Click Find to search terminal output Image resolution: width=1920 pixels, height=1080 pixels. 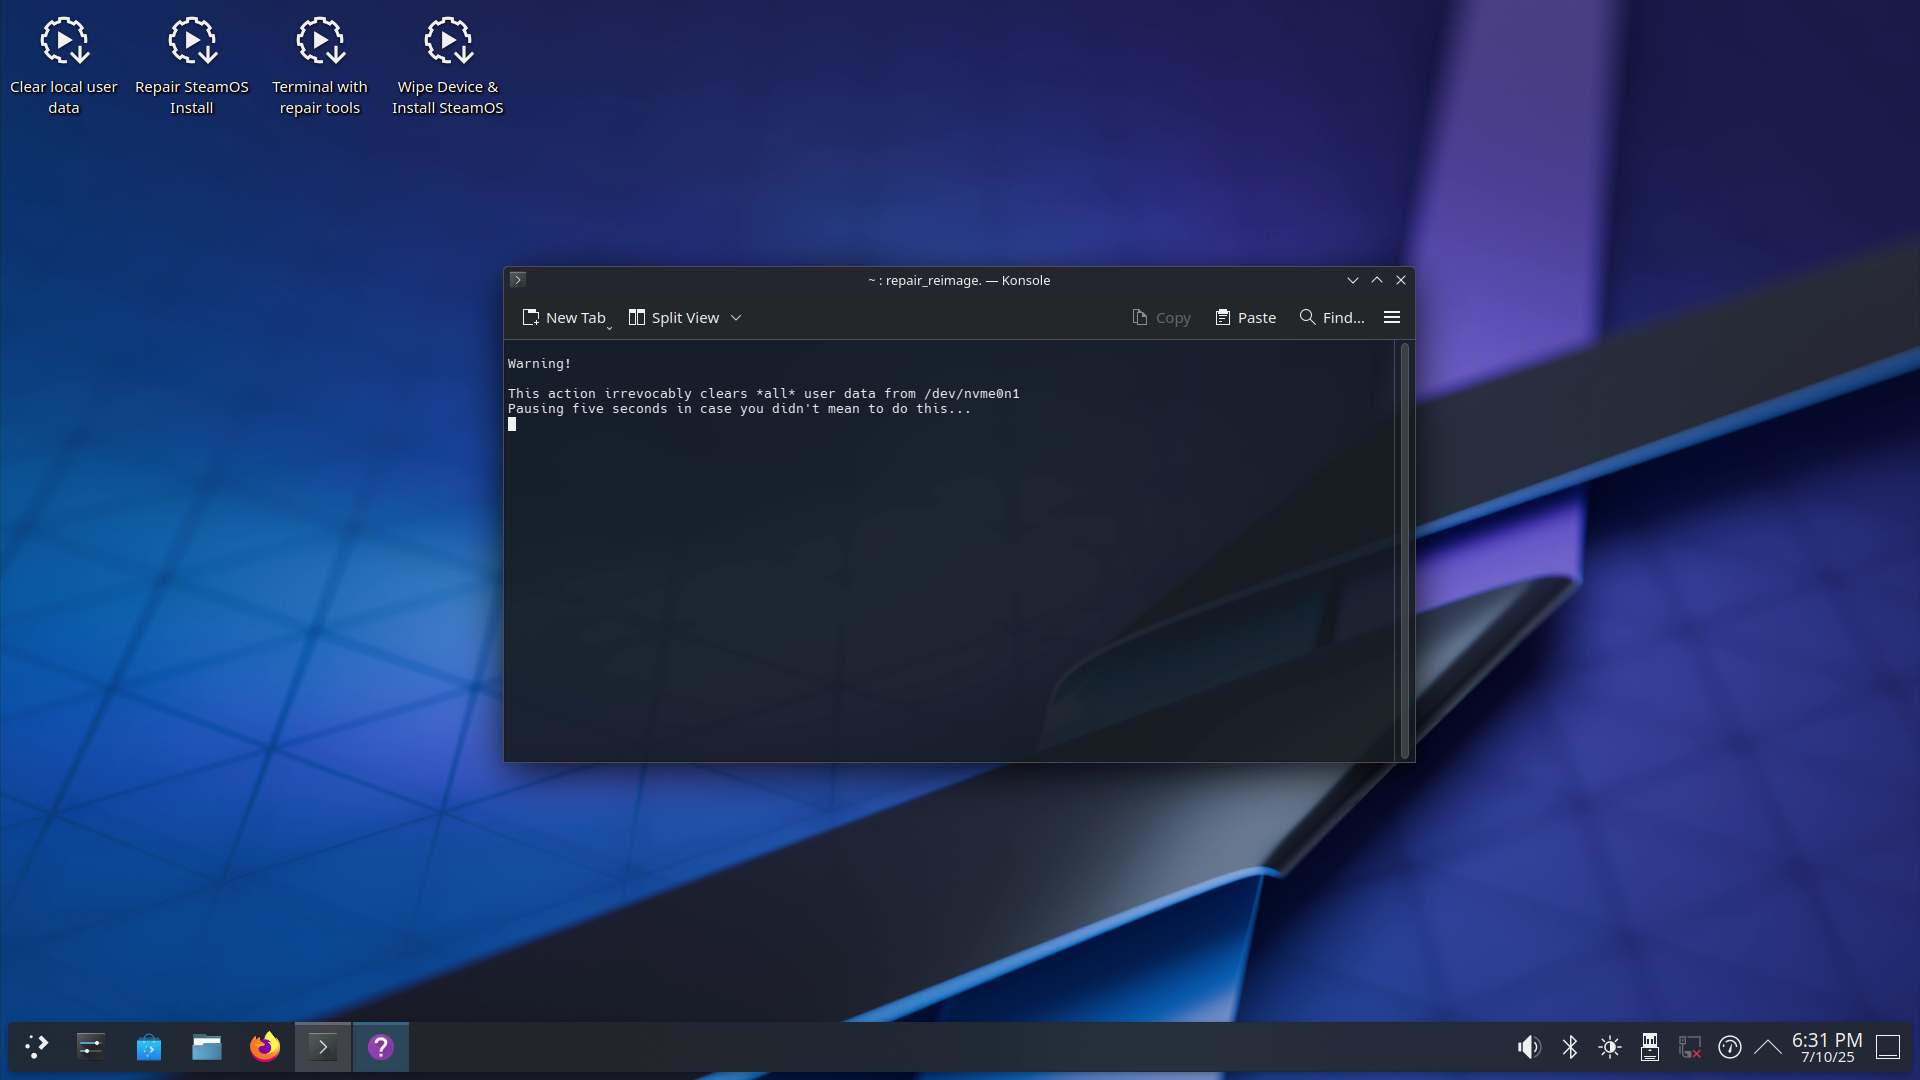click(x=1333, y=317)
